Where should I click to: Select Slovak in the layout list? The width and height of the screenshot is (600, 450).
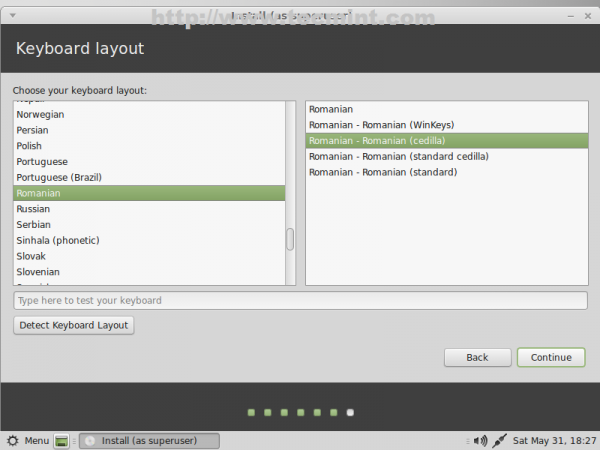click(x=149, y=256)
